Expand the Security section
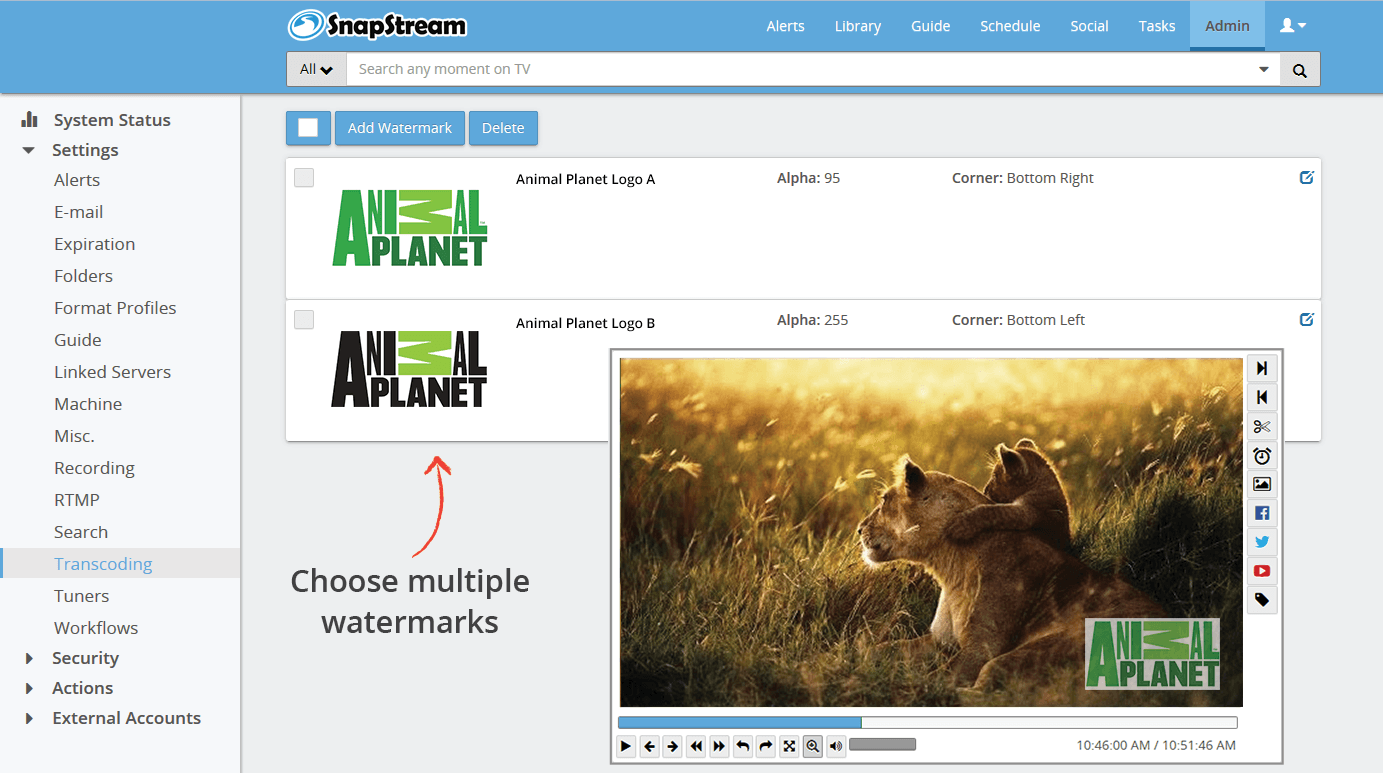Screen dimensions: 1383x773 coord(29,658)
